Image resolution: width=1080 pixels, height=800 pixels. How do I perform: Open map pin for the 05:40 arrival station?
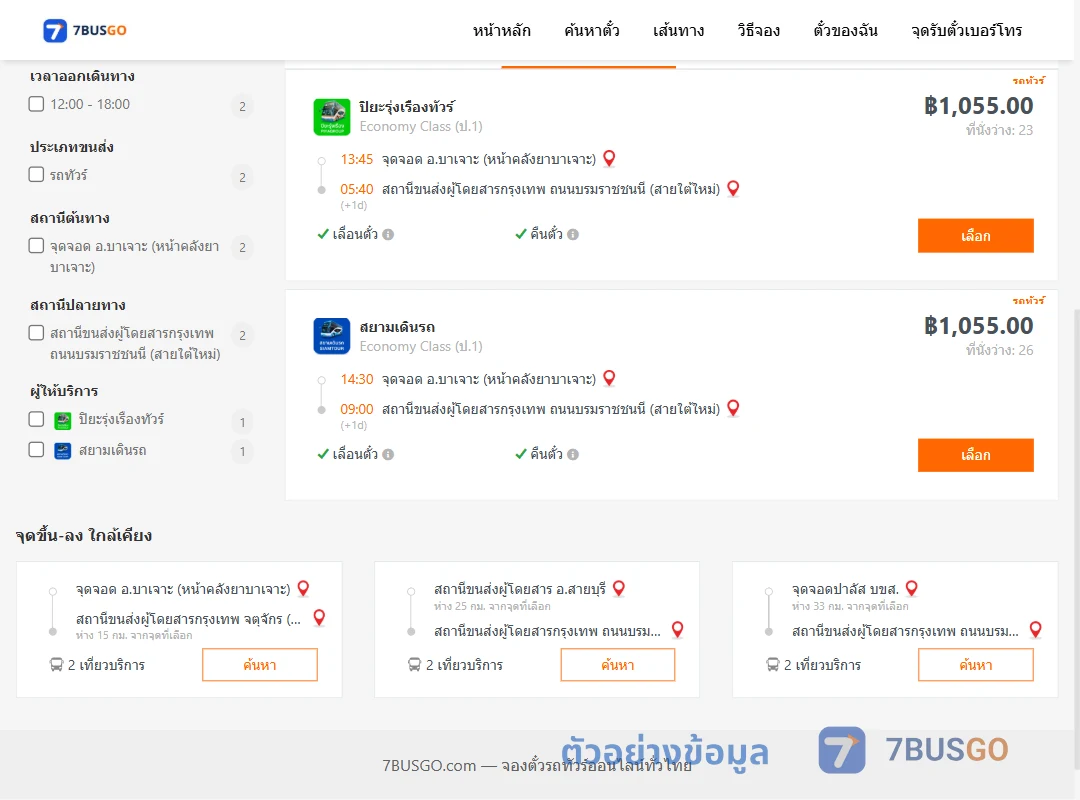tap(734, 188)
